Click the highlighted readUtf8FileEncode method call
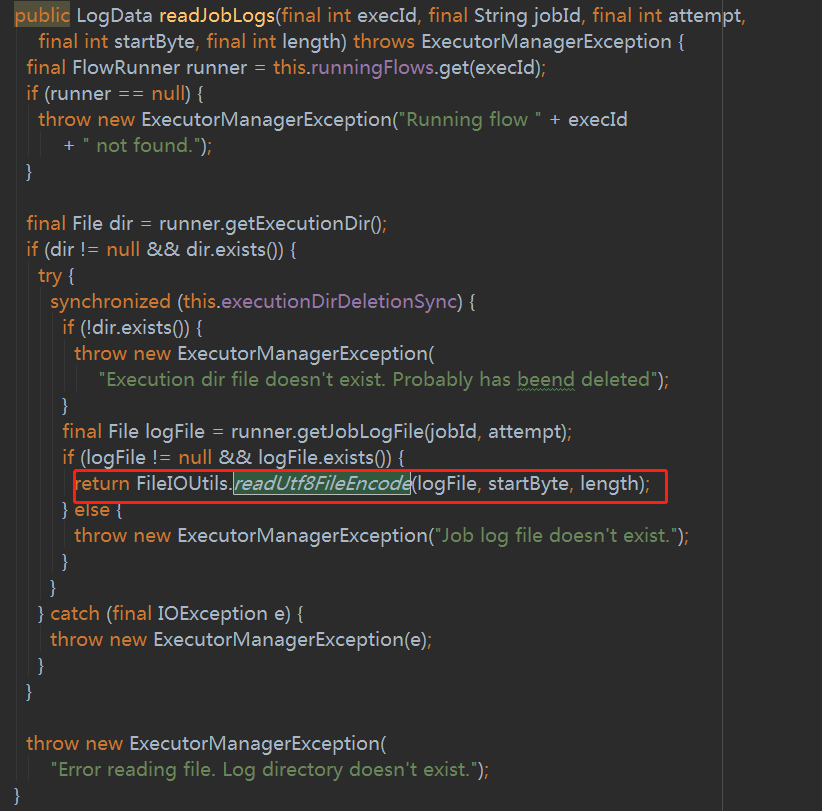The height and width of the screenshot is (811, 822). pyautogui.click(x=322, y=483)
